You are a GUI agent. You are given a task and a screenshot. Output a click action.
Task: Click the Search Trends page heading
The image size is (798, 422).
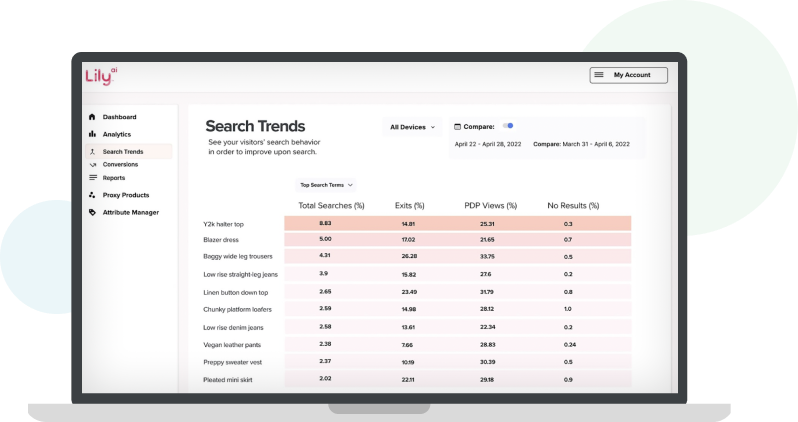click(255, 126)
